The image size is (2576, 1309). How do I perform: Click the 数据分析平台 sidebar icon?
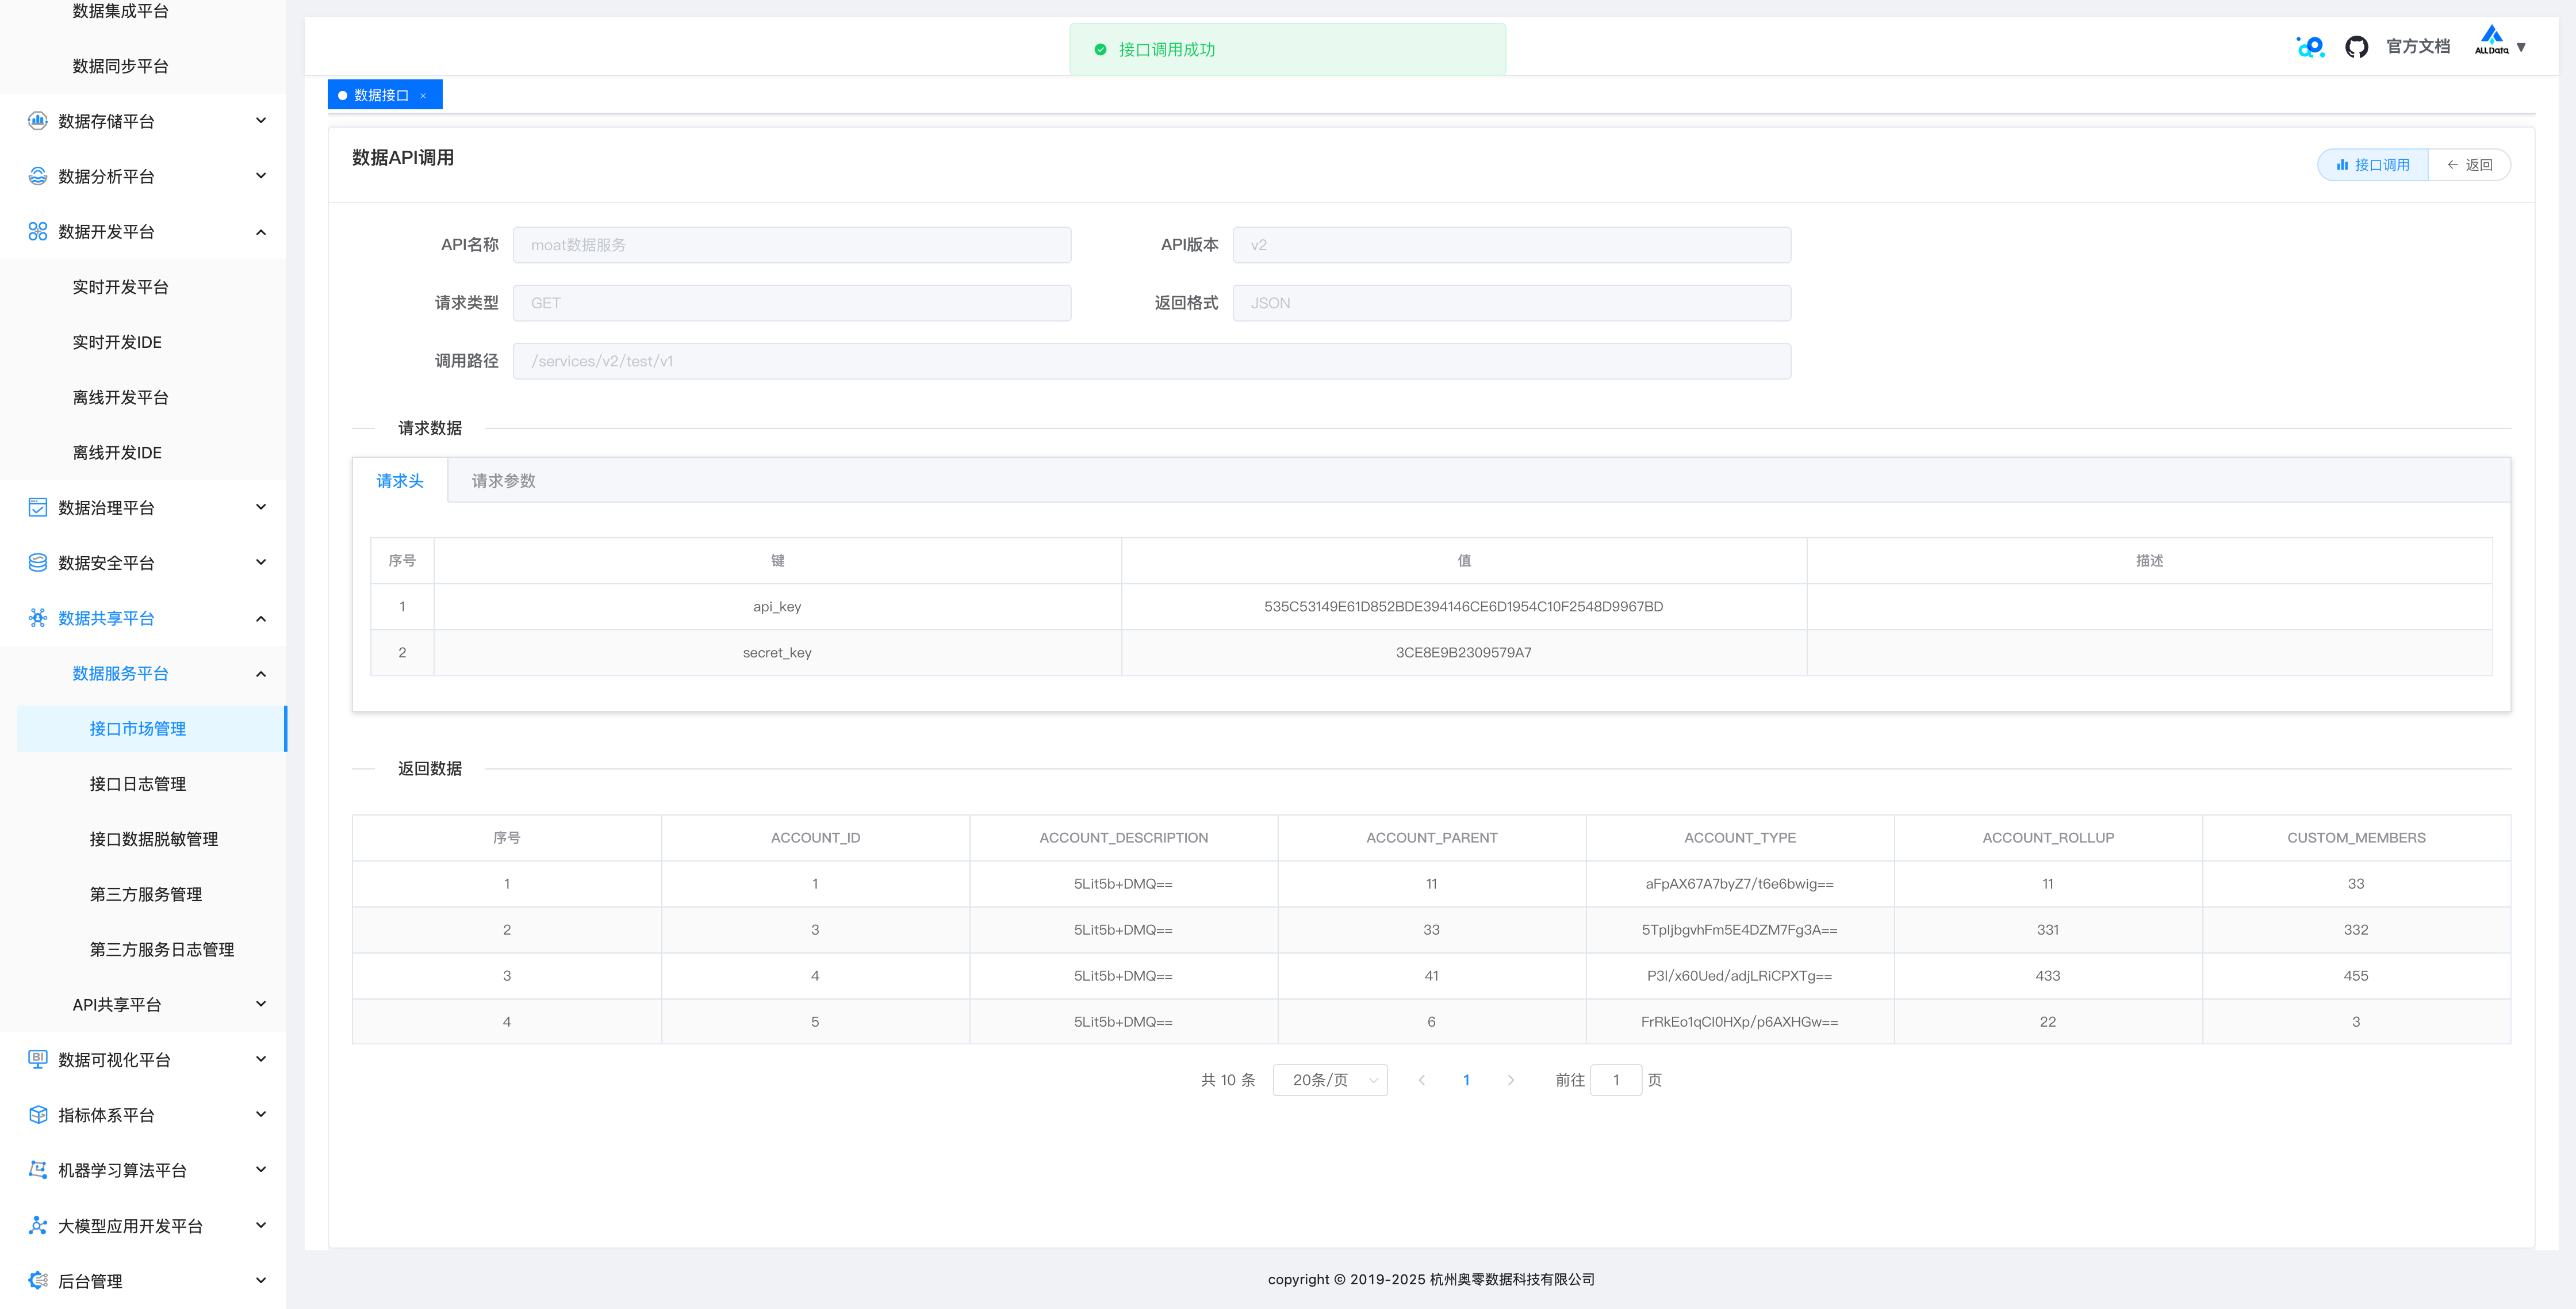pos(38,176)
